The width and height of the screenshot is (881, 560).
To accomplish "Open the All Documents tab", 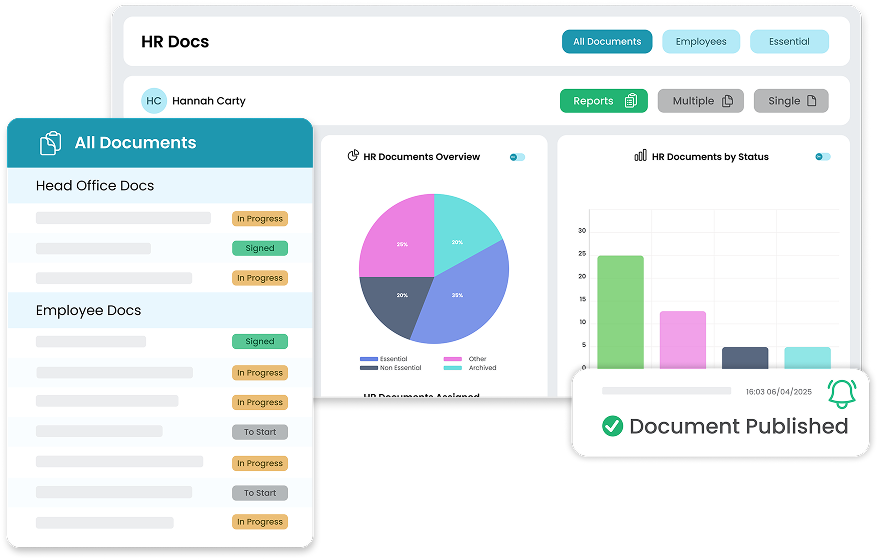I will coord(607,42).
